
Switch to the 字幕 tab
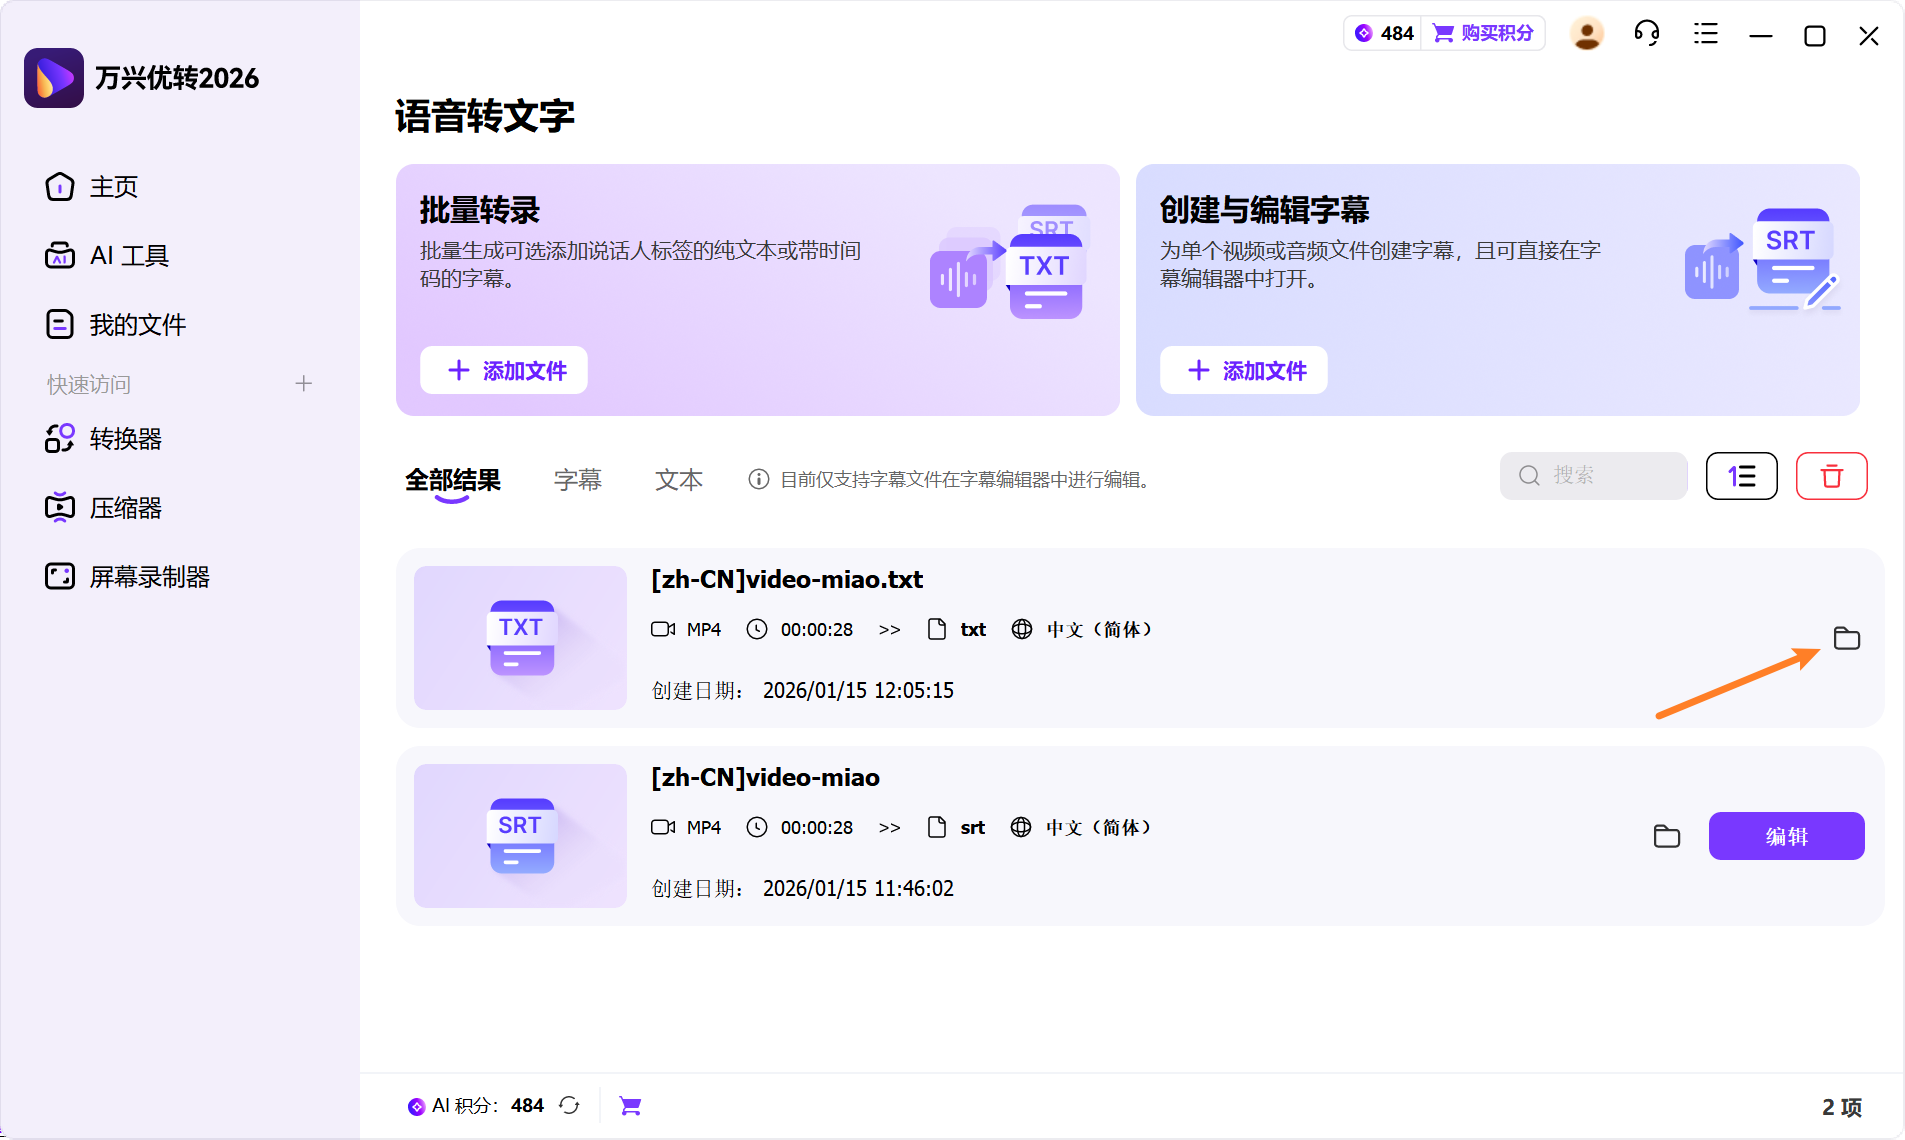point(577,479)
